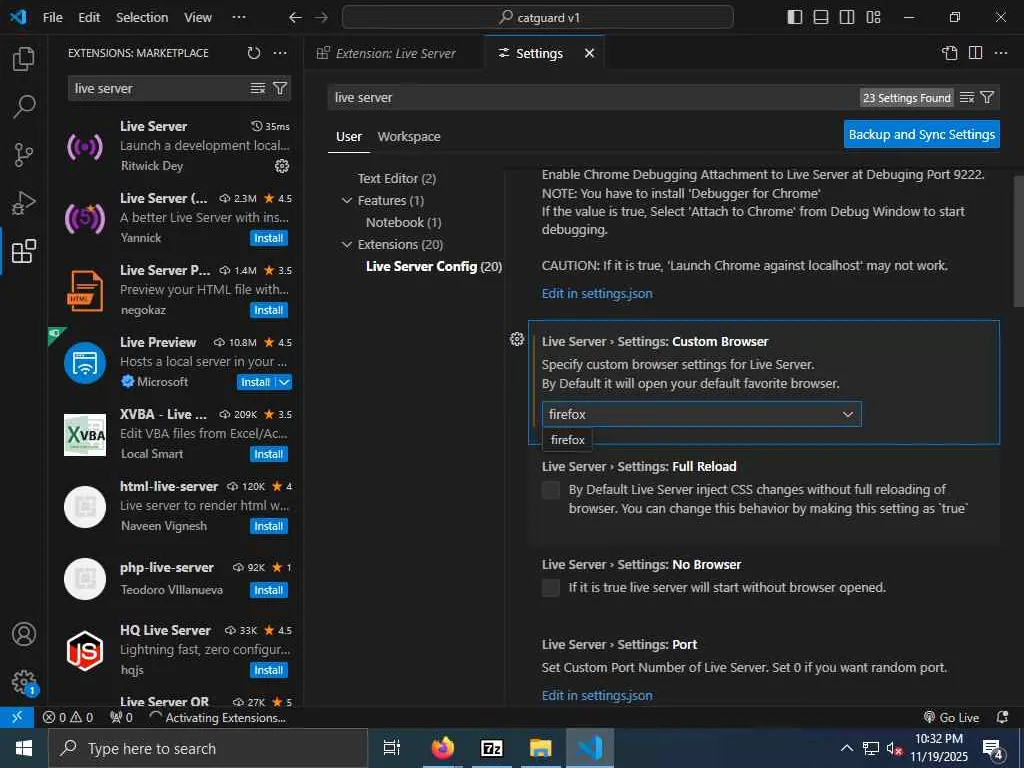Screen dimensions: 1024x768
Task: Collapse the Features settings tree node
Action: click(347, 200)
